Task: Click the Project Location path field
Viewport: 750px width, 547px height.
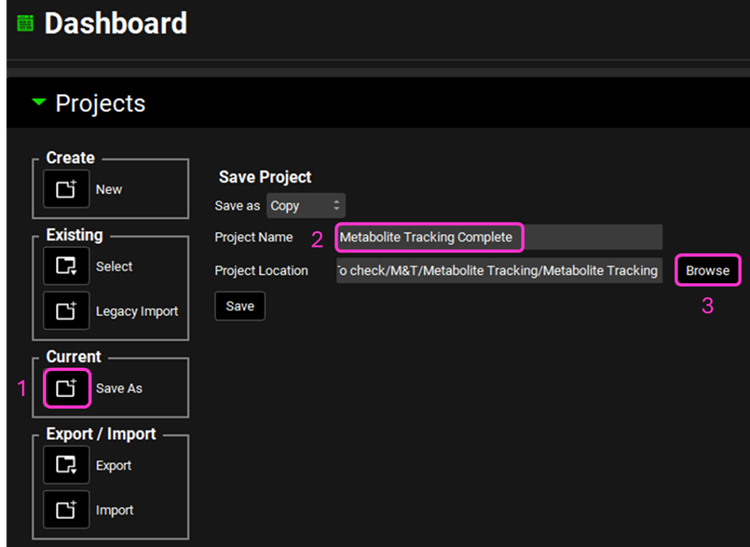Action: (498, 270)
